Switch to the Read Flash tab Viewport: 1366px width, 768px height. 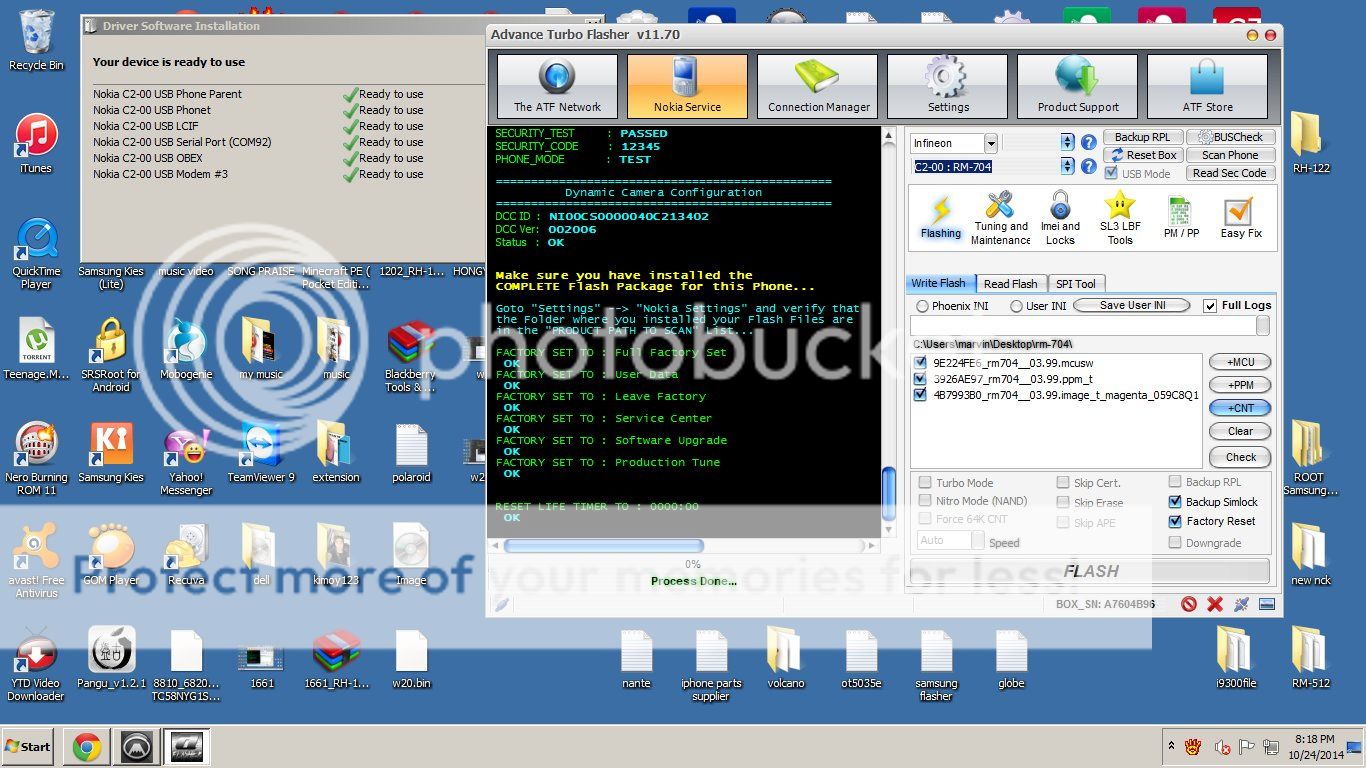tap(1011, 283)
